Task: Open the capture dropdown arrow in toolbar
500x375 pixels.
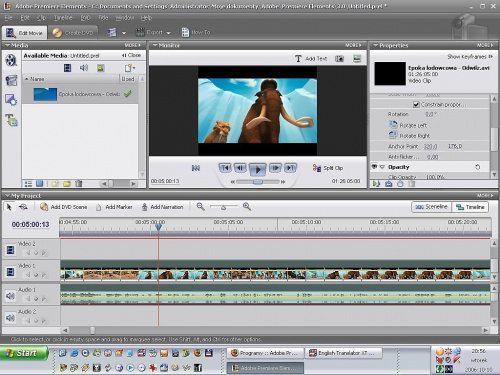Action: click(124, 33)
